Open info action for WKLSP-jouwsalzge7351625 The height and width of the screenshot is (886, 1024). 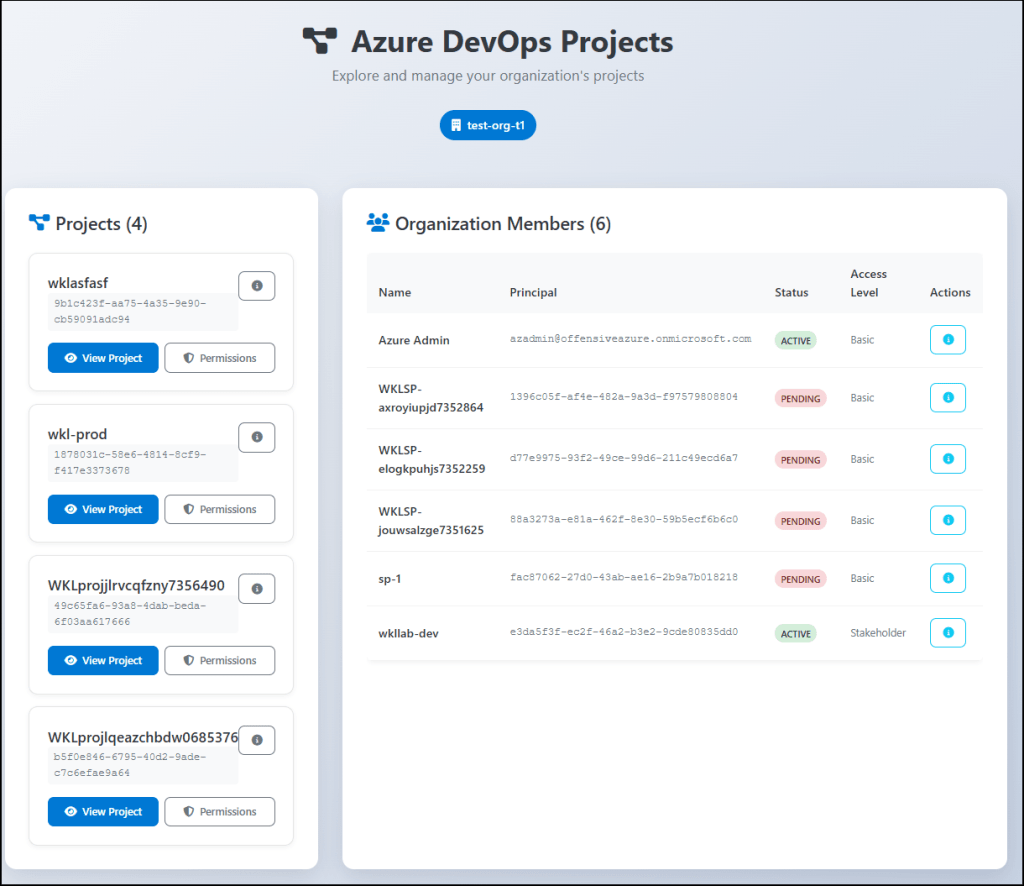tap(948, 520)
